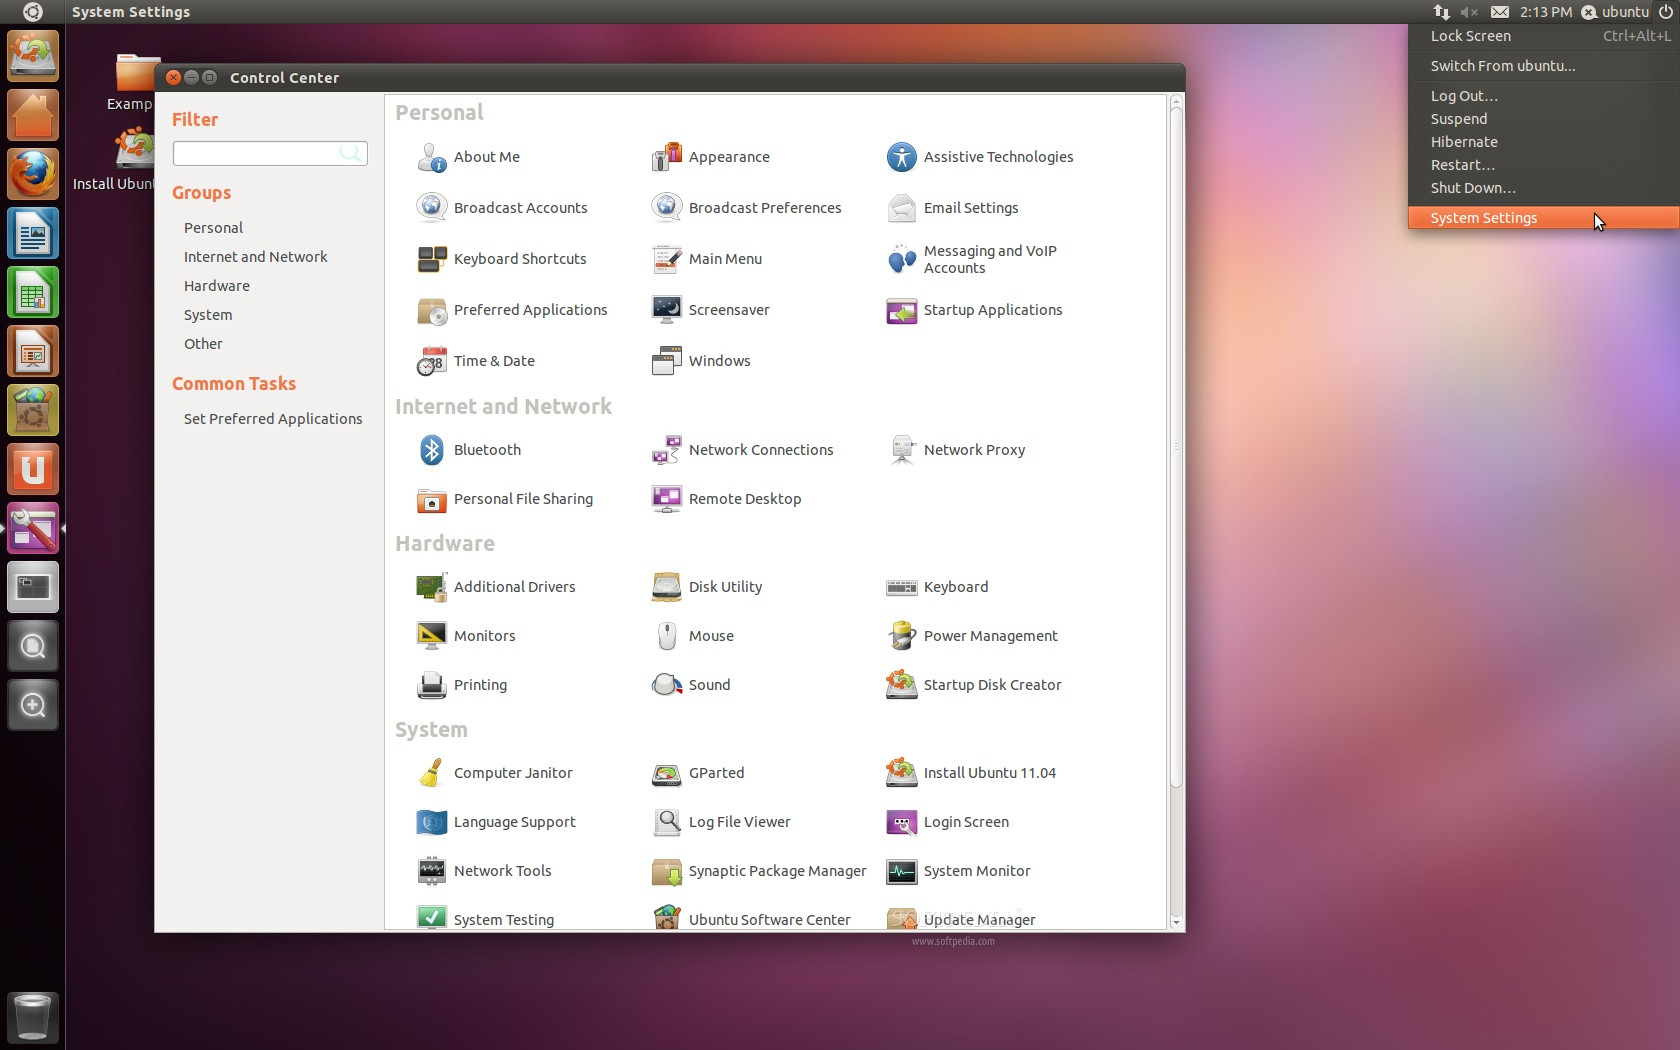Choose Switch From ubuntu... menu entry

pos(1543,66)
